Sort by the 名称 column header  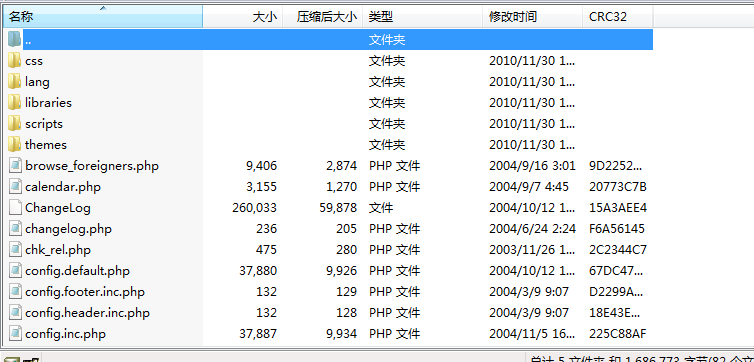103,17
